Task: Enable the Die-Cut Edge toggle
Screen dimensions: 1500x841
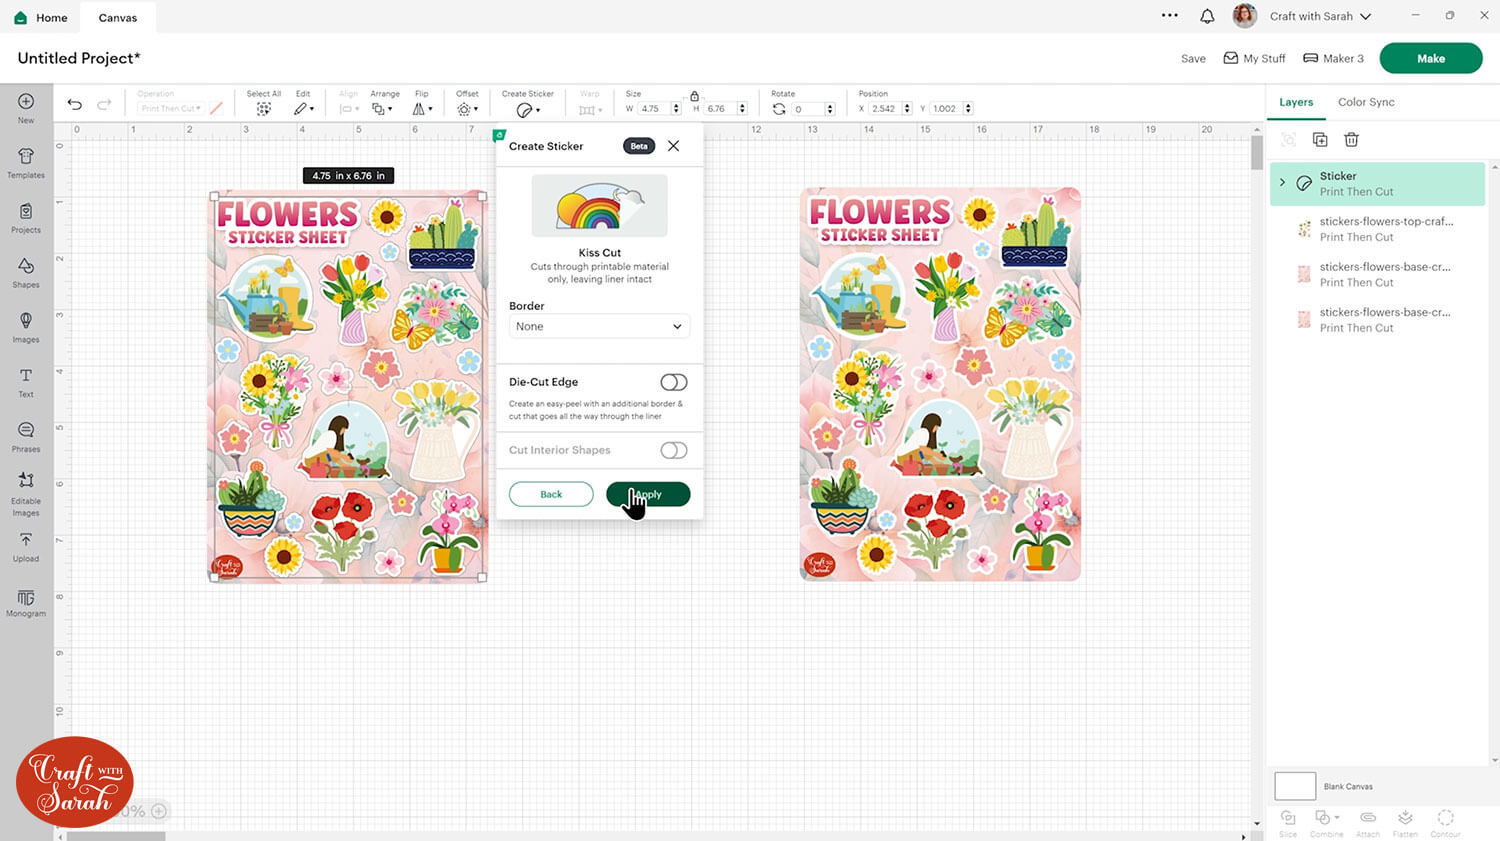Action: tap(673, 382)
